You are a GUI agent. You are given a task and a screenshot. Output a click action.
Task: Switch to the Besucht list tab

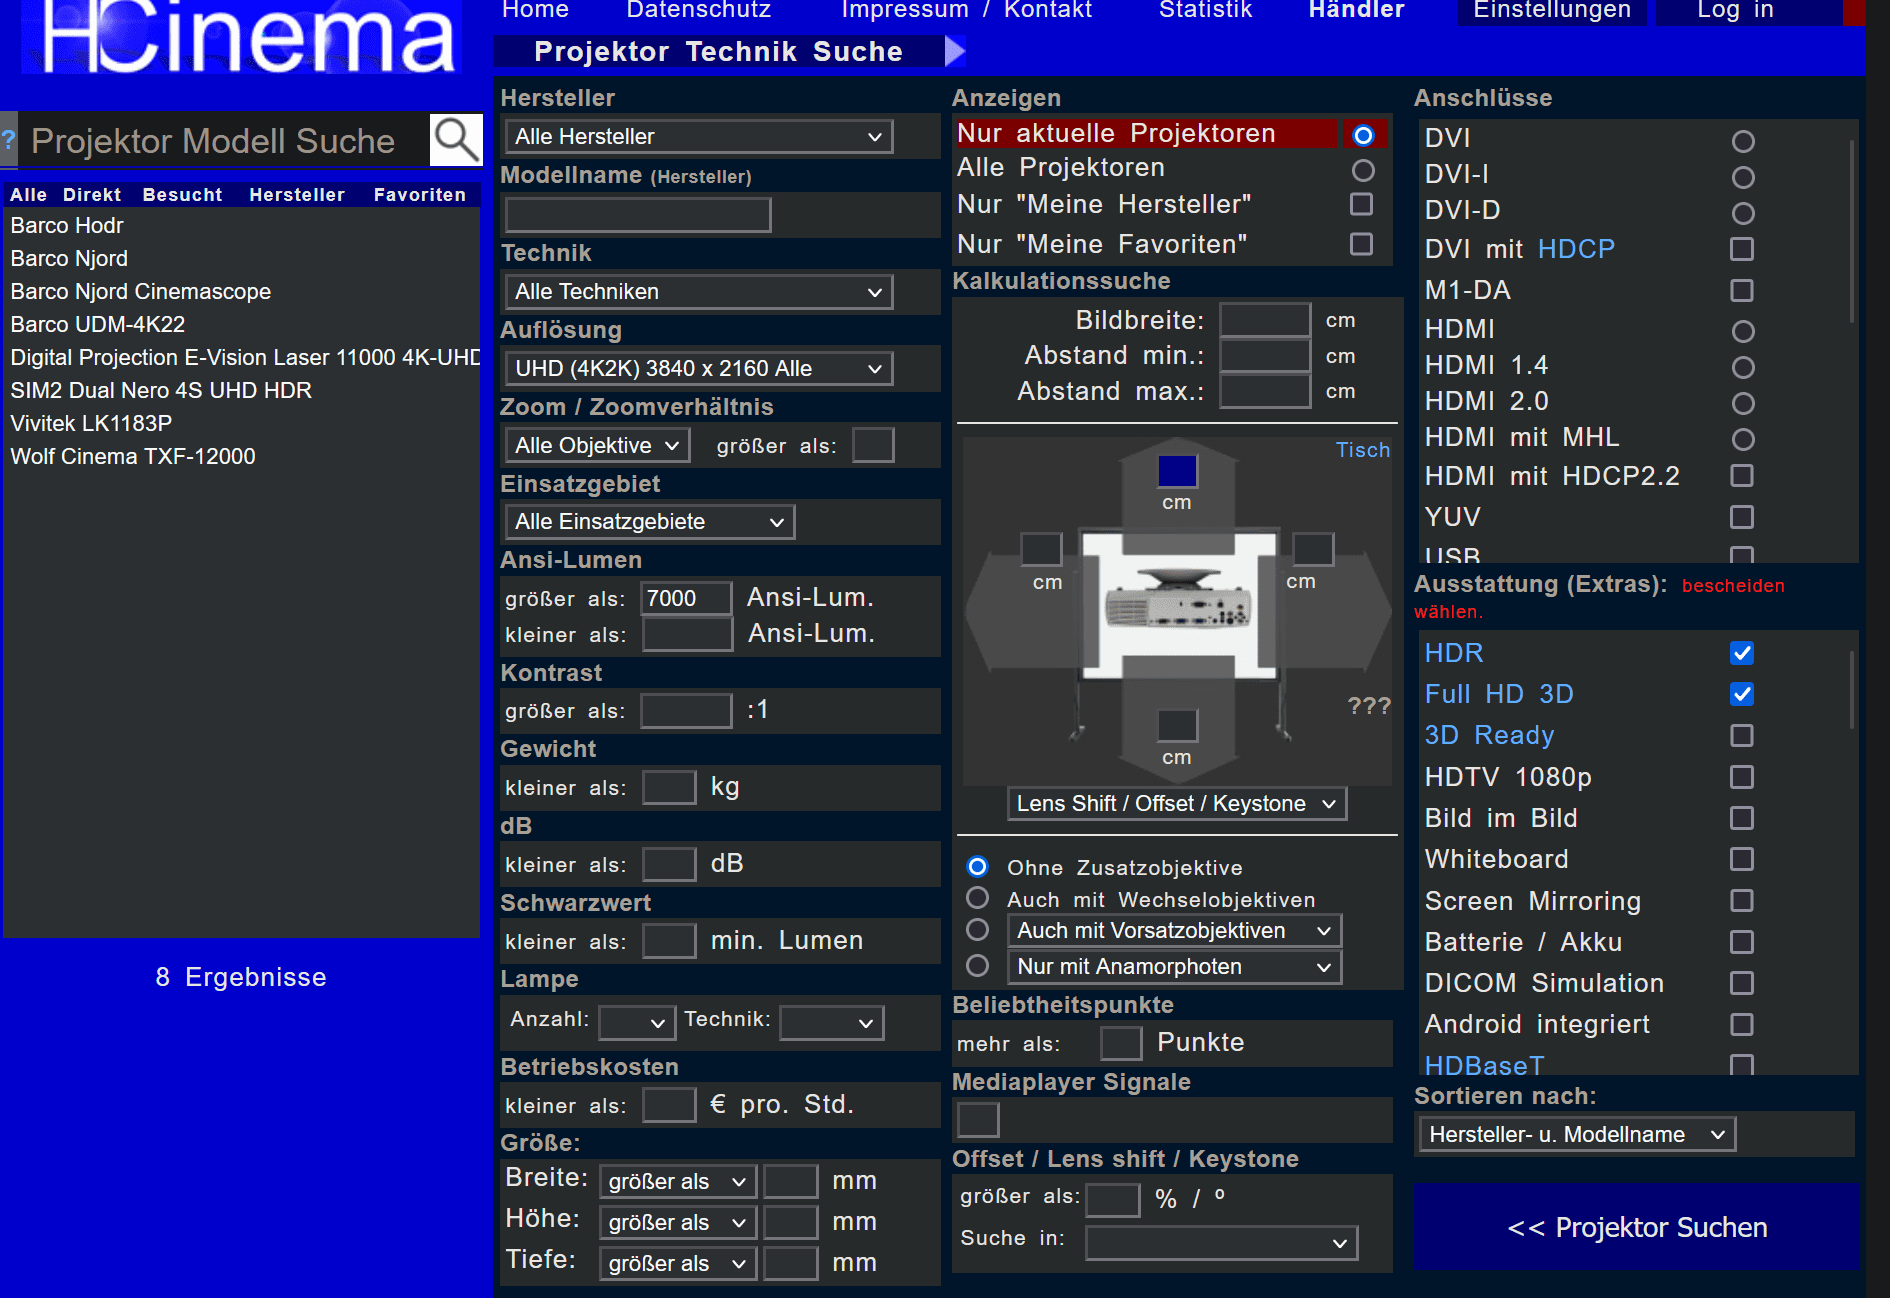pyautogui.click(x=182, y=195)
